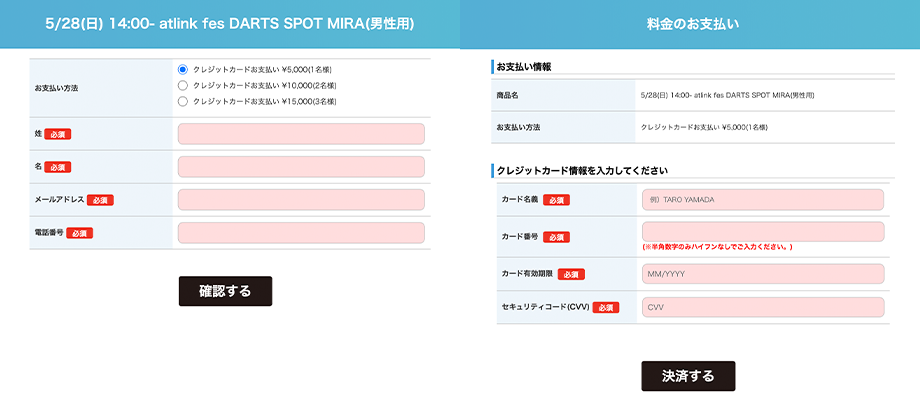Focus the カード番号 input field
This screenshot has height=406, width=920.
pos(763,232)
